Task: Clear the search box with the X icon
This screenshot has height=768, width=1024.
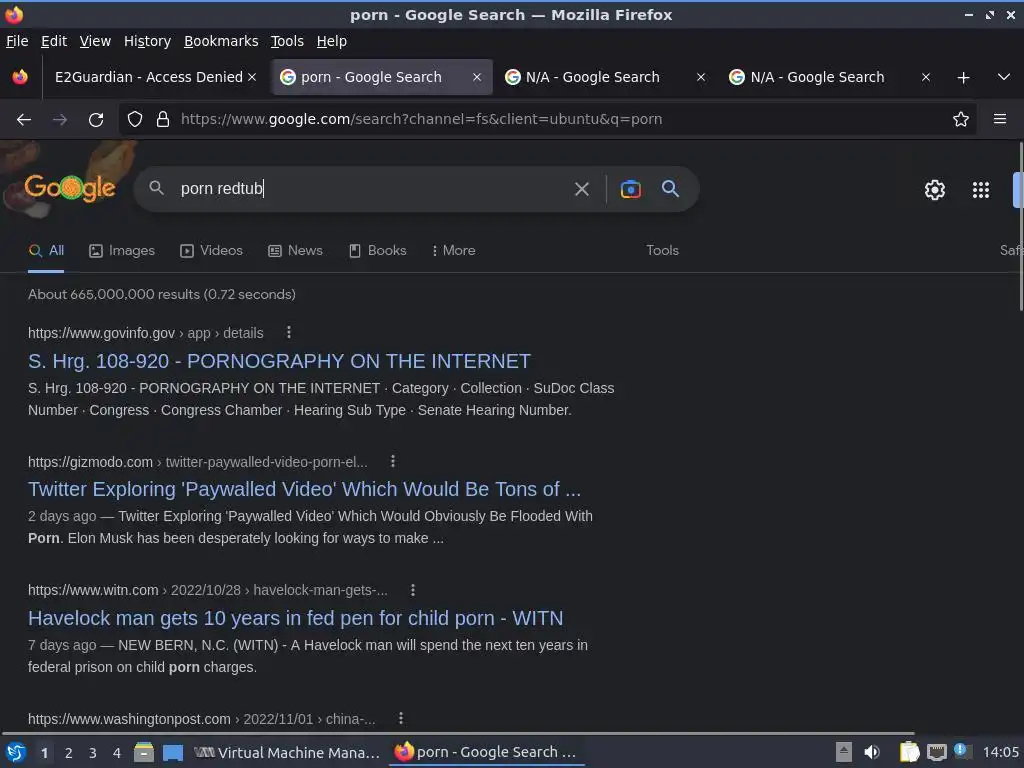Action: 581,189
